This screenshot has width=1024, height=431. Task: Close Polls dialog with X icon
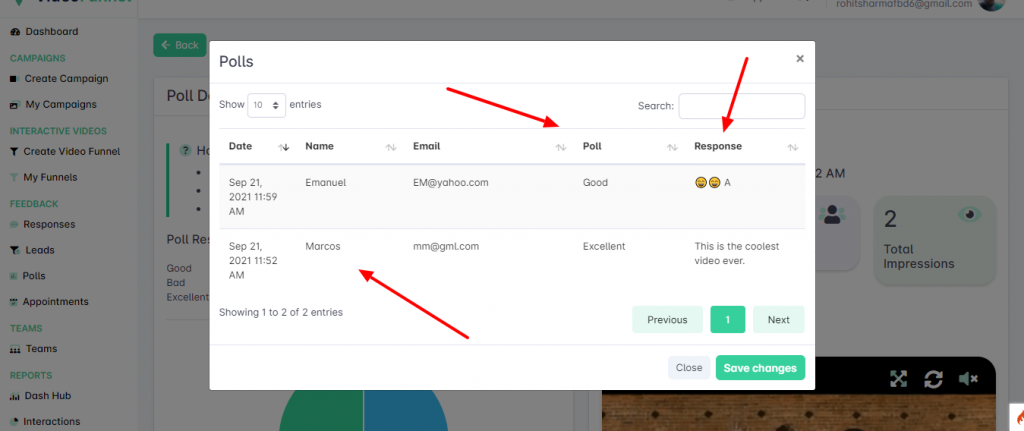pos(799,59)
